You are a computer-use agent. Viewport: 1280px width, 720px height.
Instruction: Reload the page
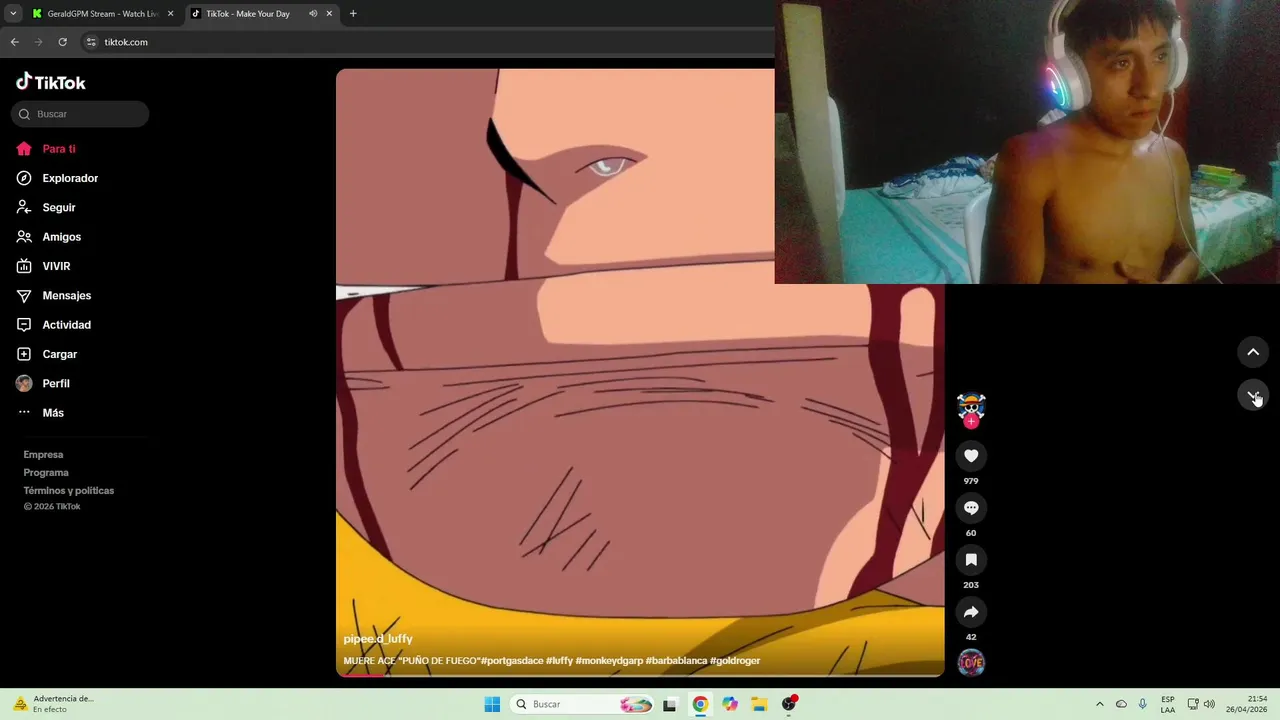pyautogui.click(x=62, y=42)
